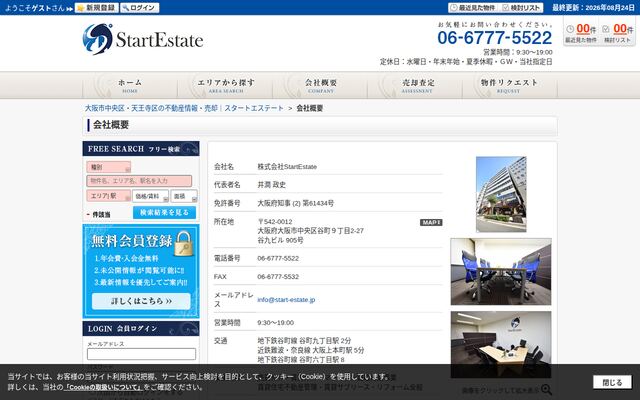Click 地下鉄谷町線 谷町九丁目駅 2分 text
640x400 pixels.
pyautogui.click(x=304, y=341)
